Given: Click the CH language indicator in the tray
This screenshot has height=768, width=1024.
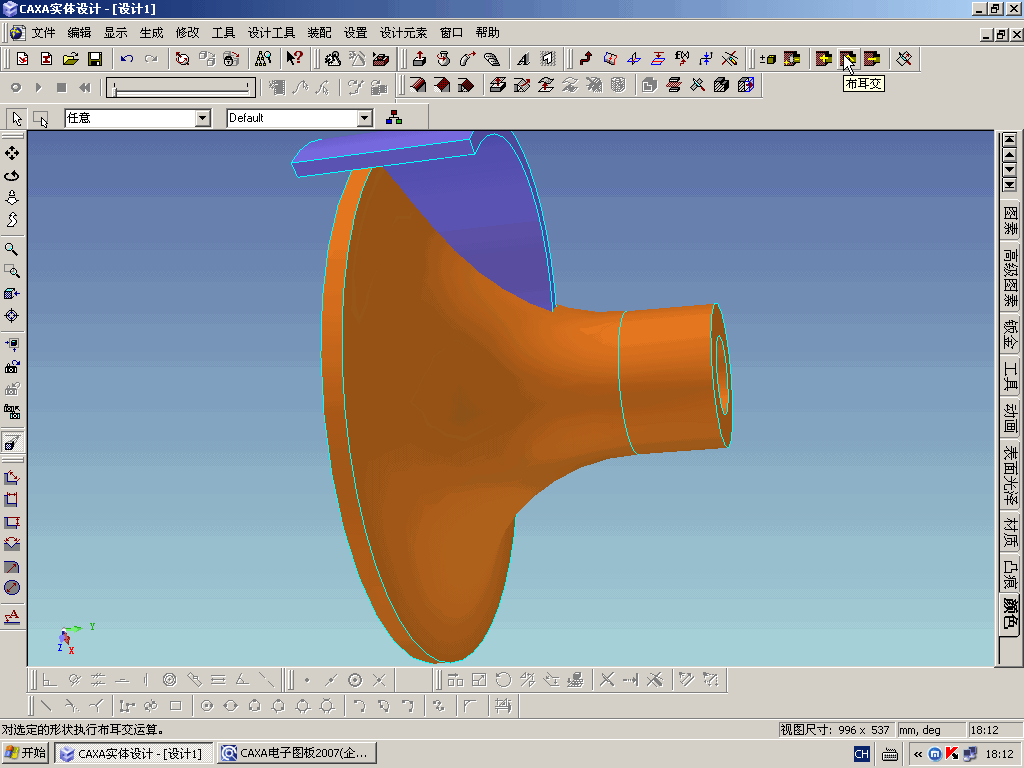Looking at the screenshot, I should [861, 754].
